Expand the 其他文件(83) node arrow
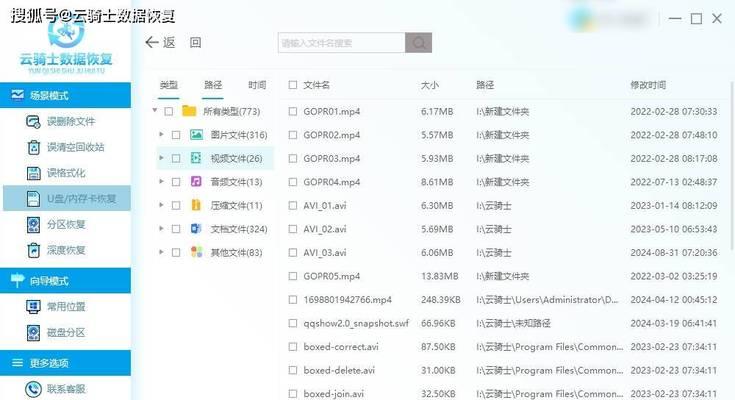Viewport: 735px width, 400px height. pyautogui.click(x=161, y=252)
